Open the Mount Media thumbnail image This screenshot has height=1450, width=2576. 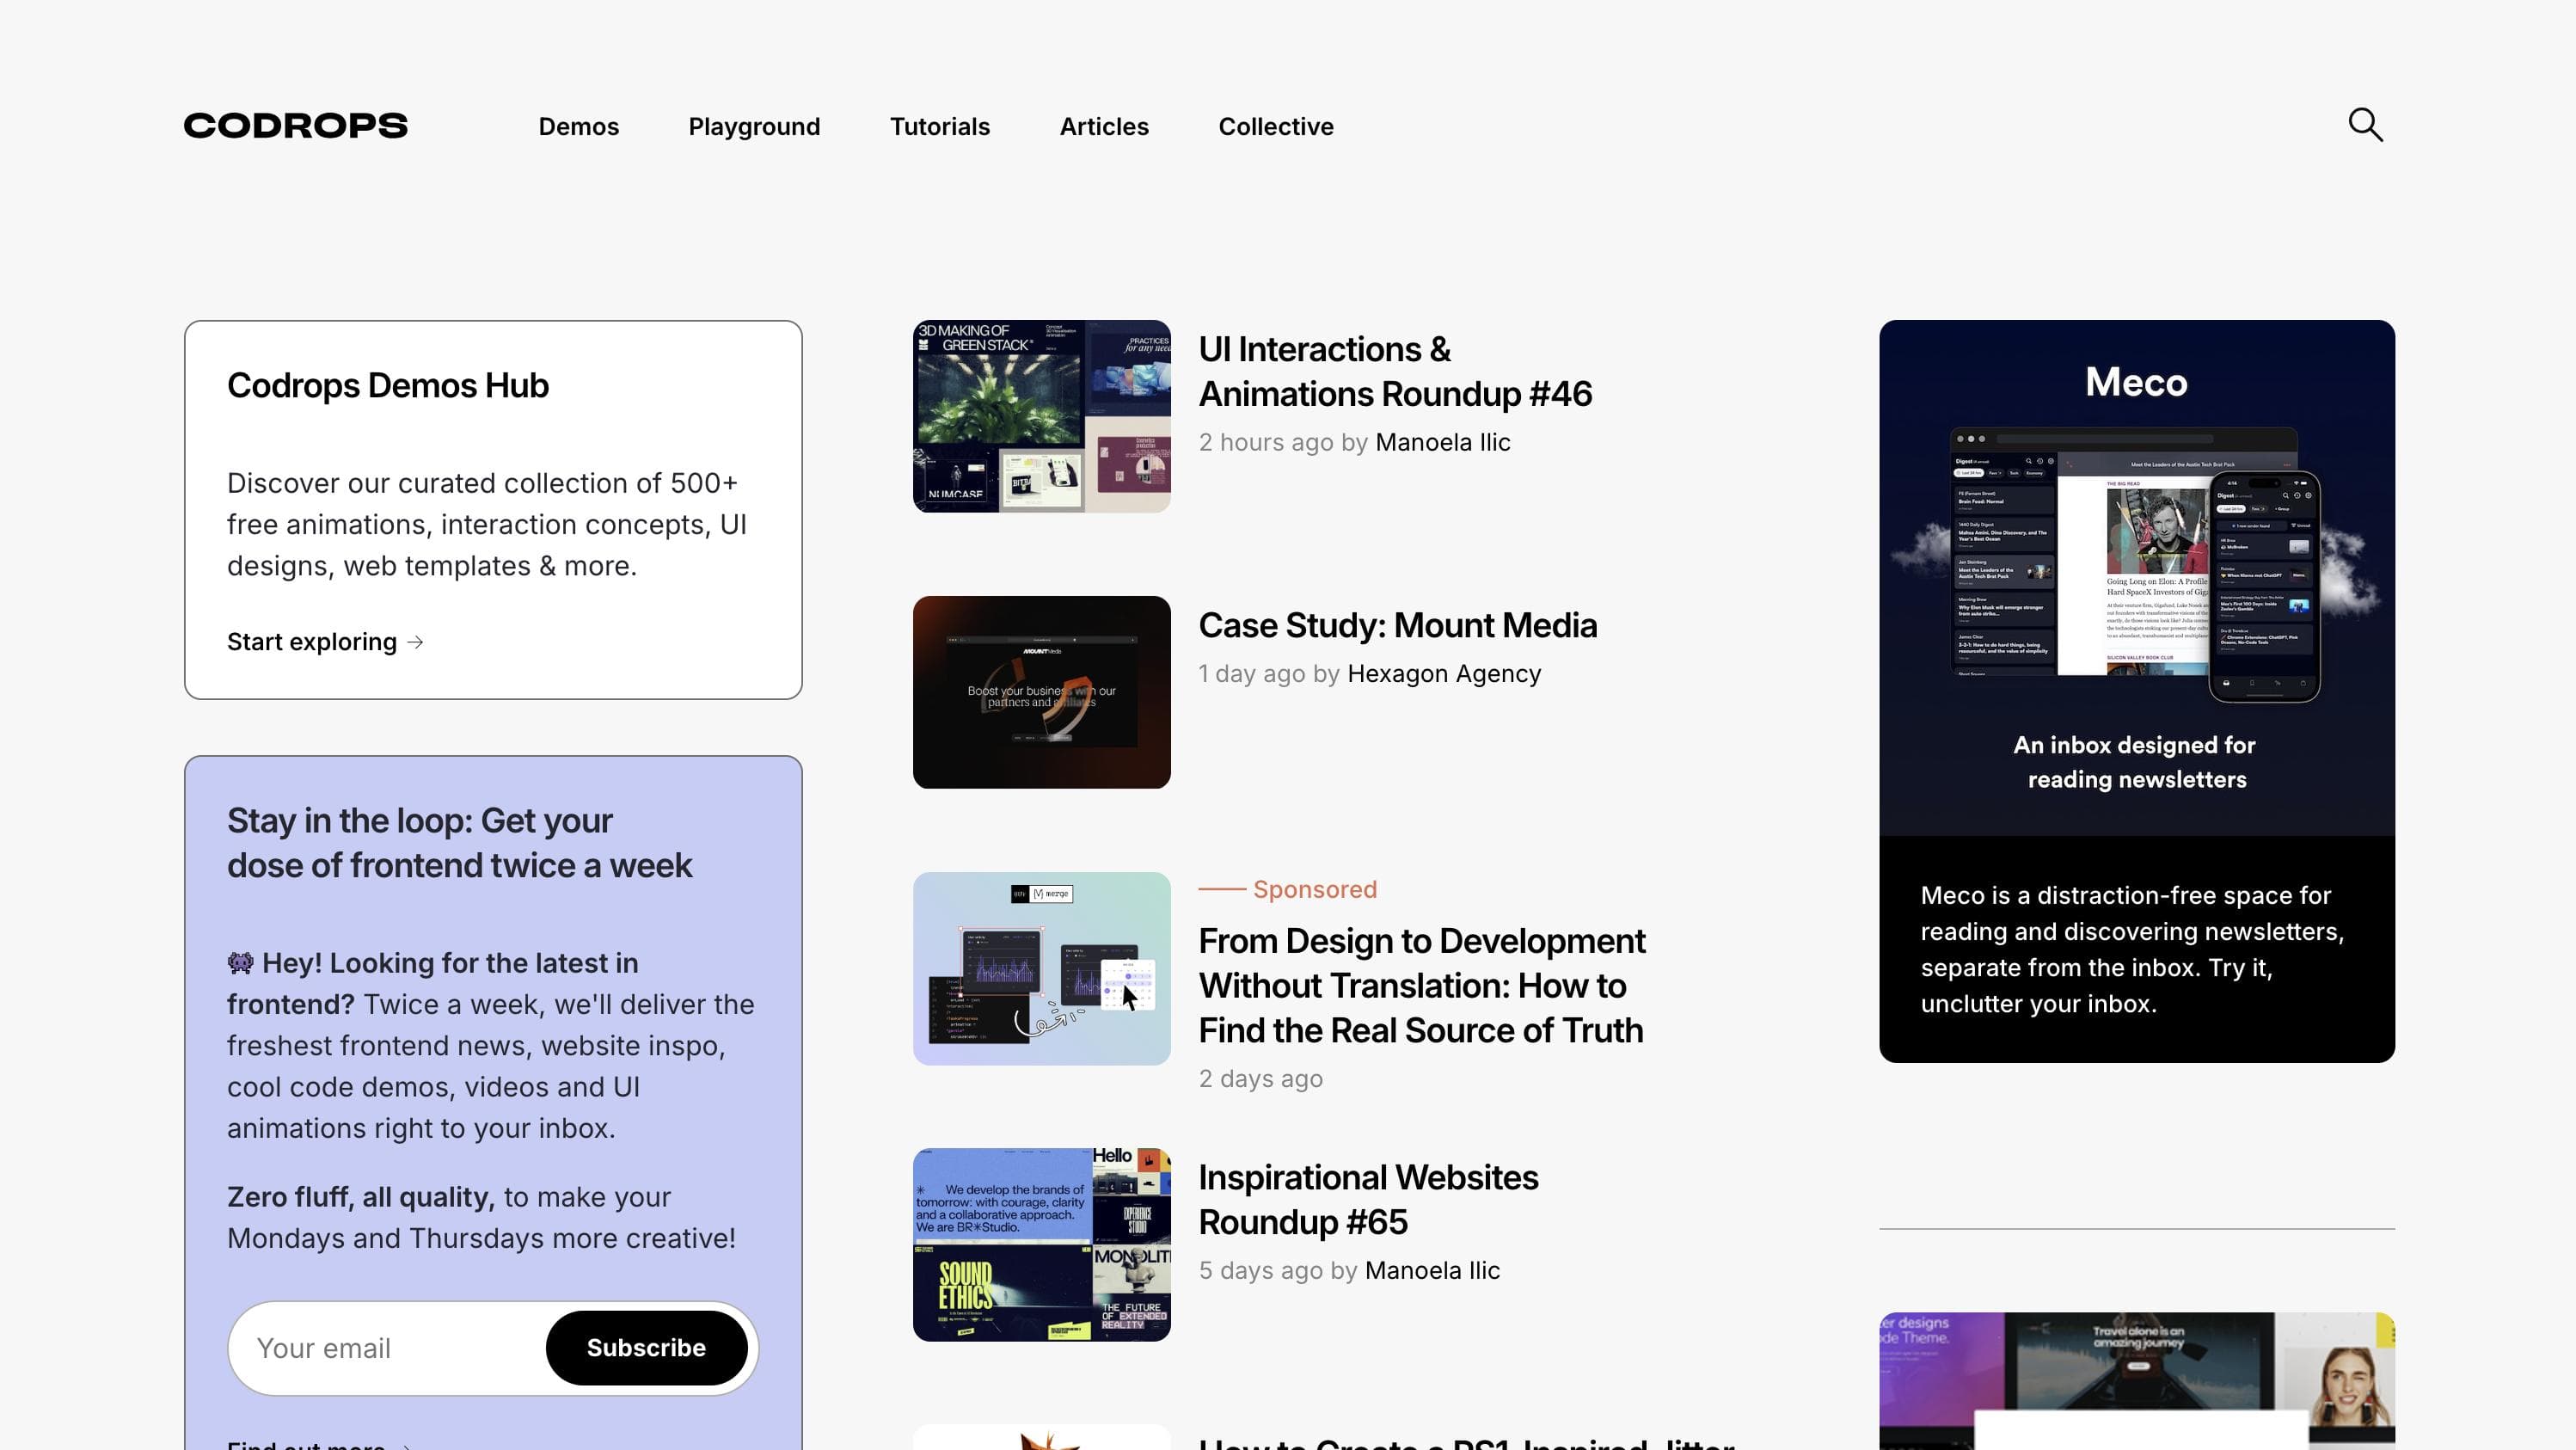coord(1041,692)
